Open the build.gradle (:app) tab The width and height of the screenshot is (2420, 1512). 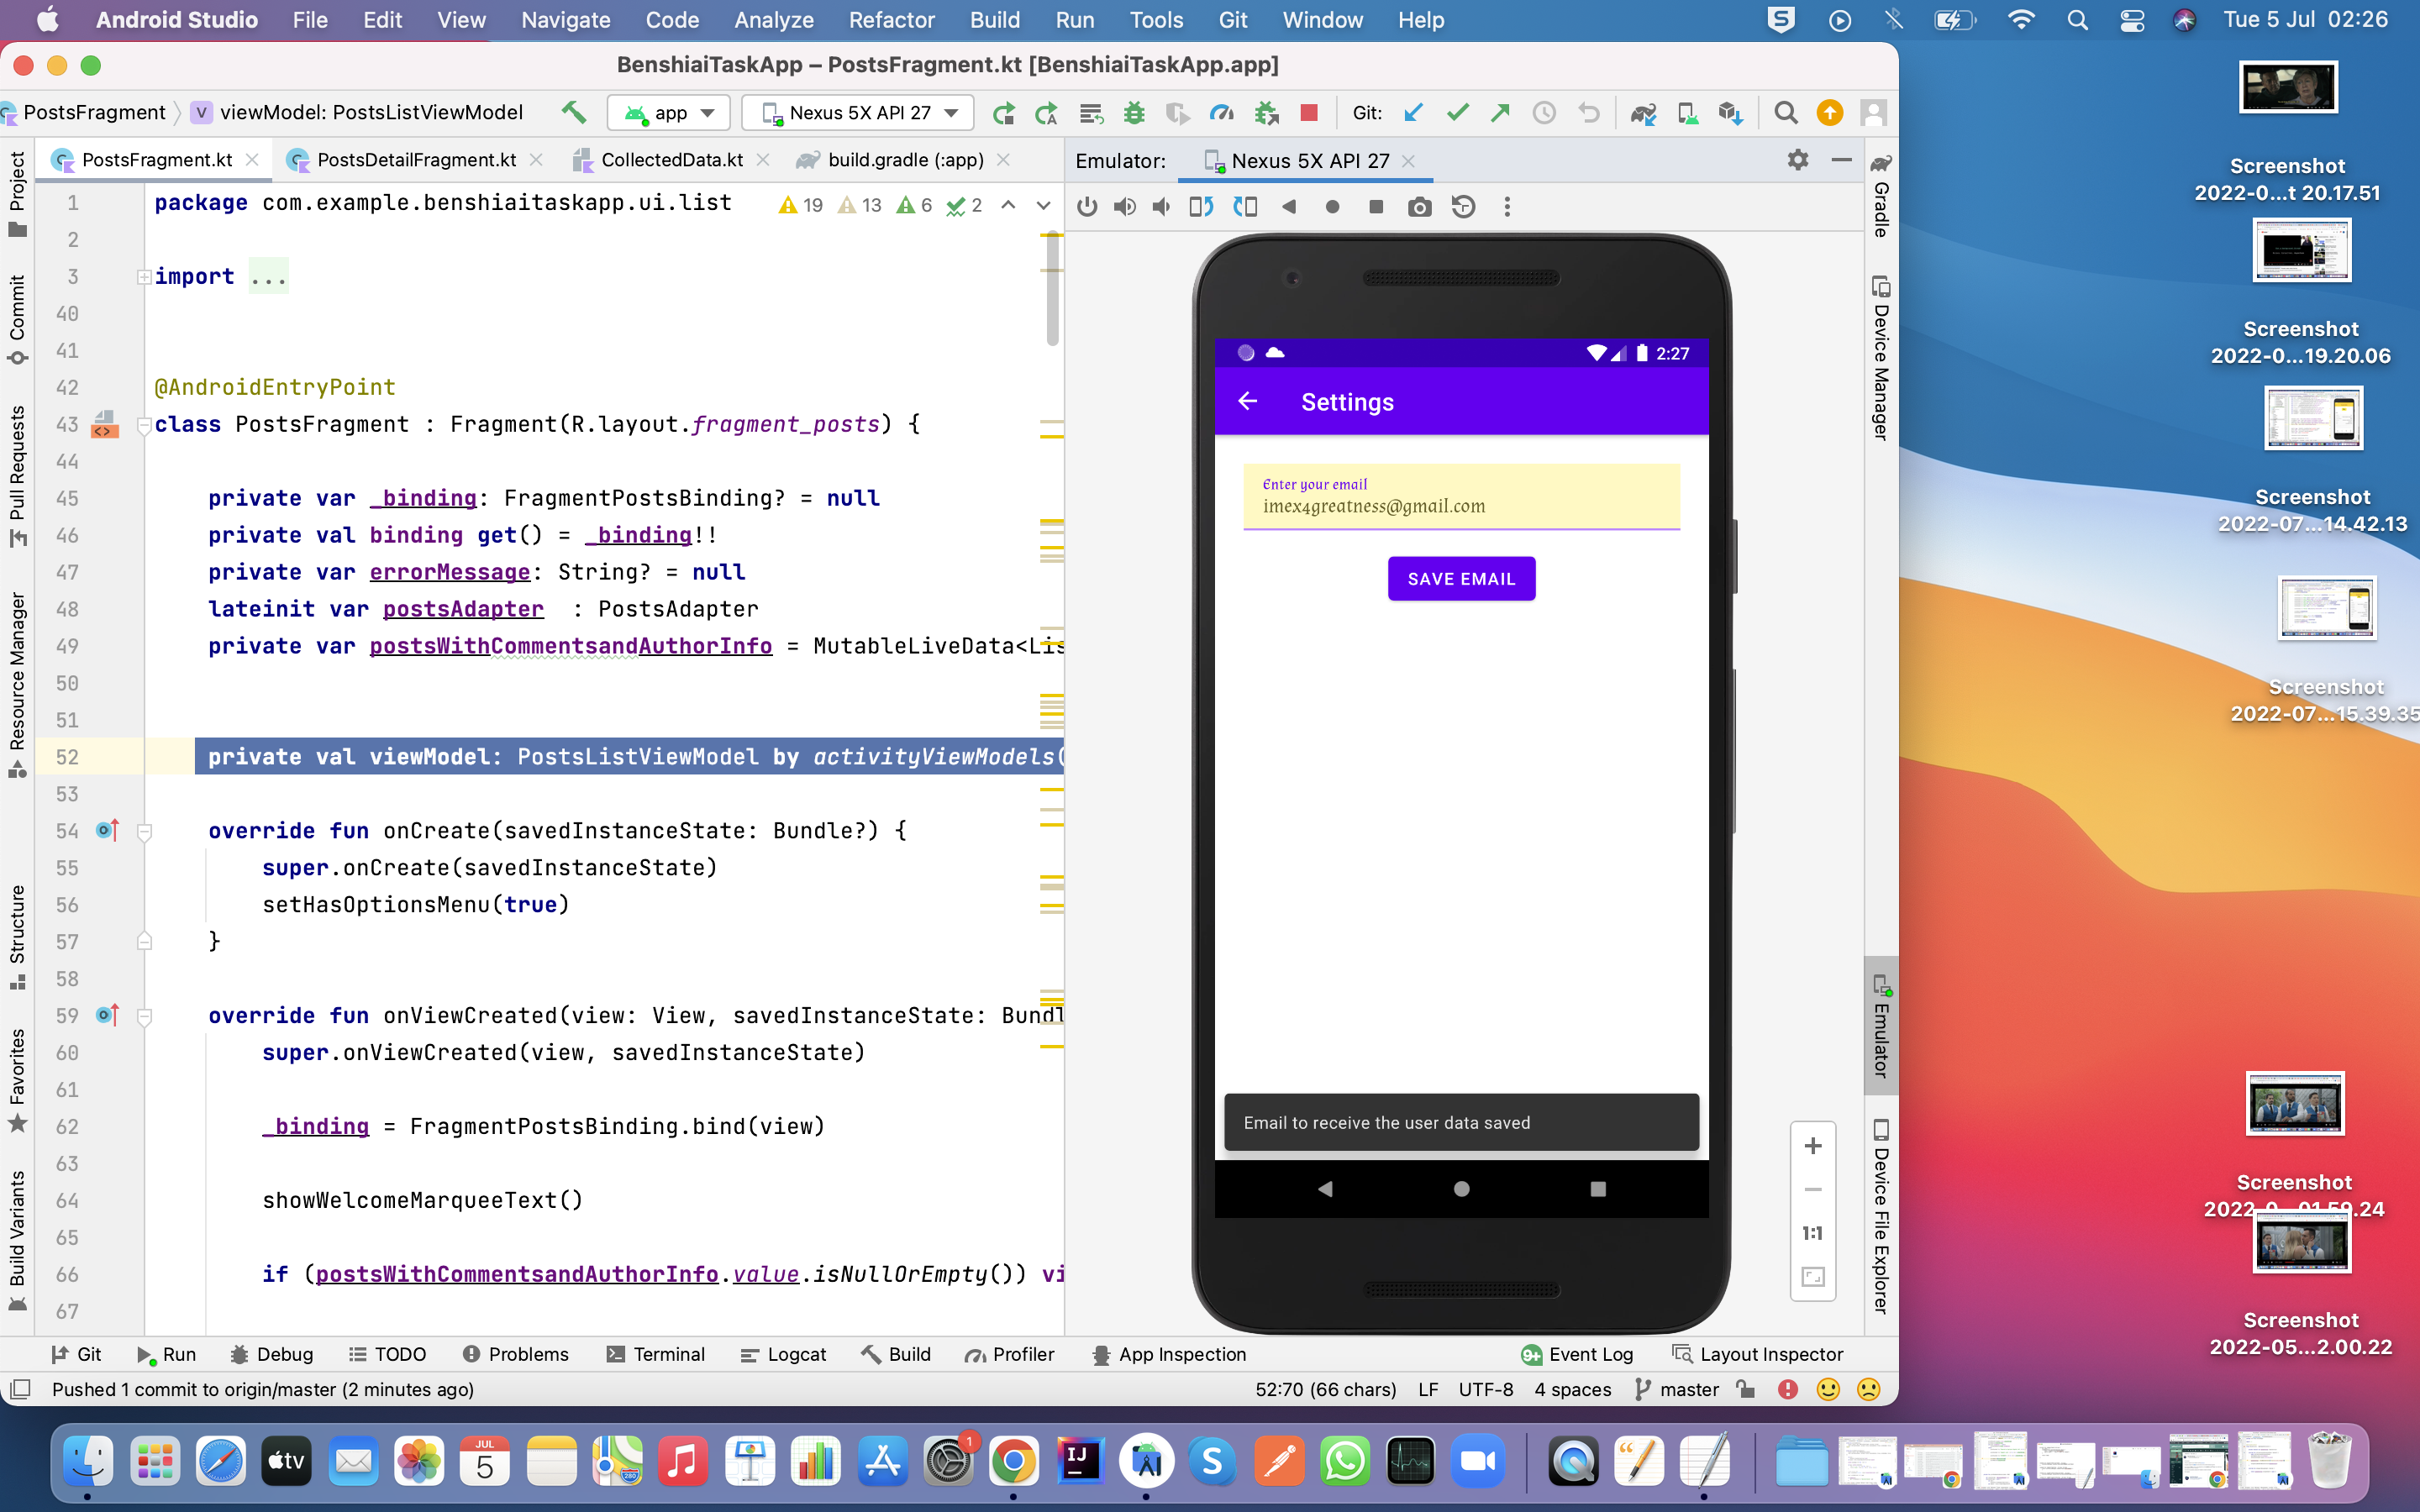click(905, 160)
